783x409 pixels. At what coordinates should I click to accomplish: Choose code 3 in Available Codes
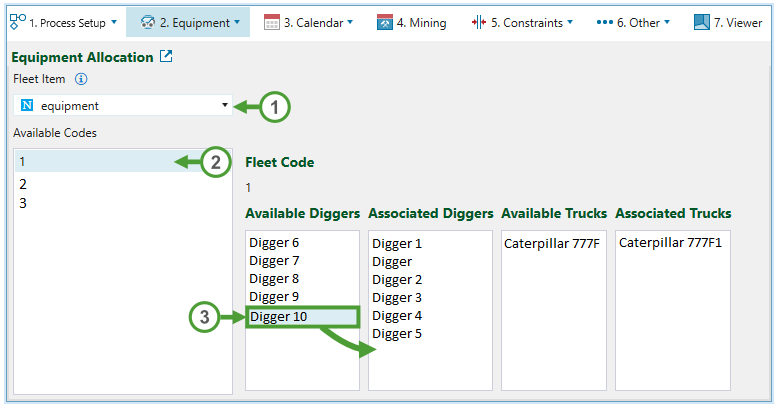click(x=22, y=203)
